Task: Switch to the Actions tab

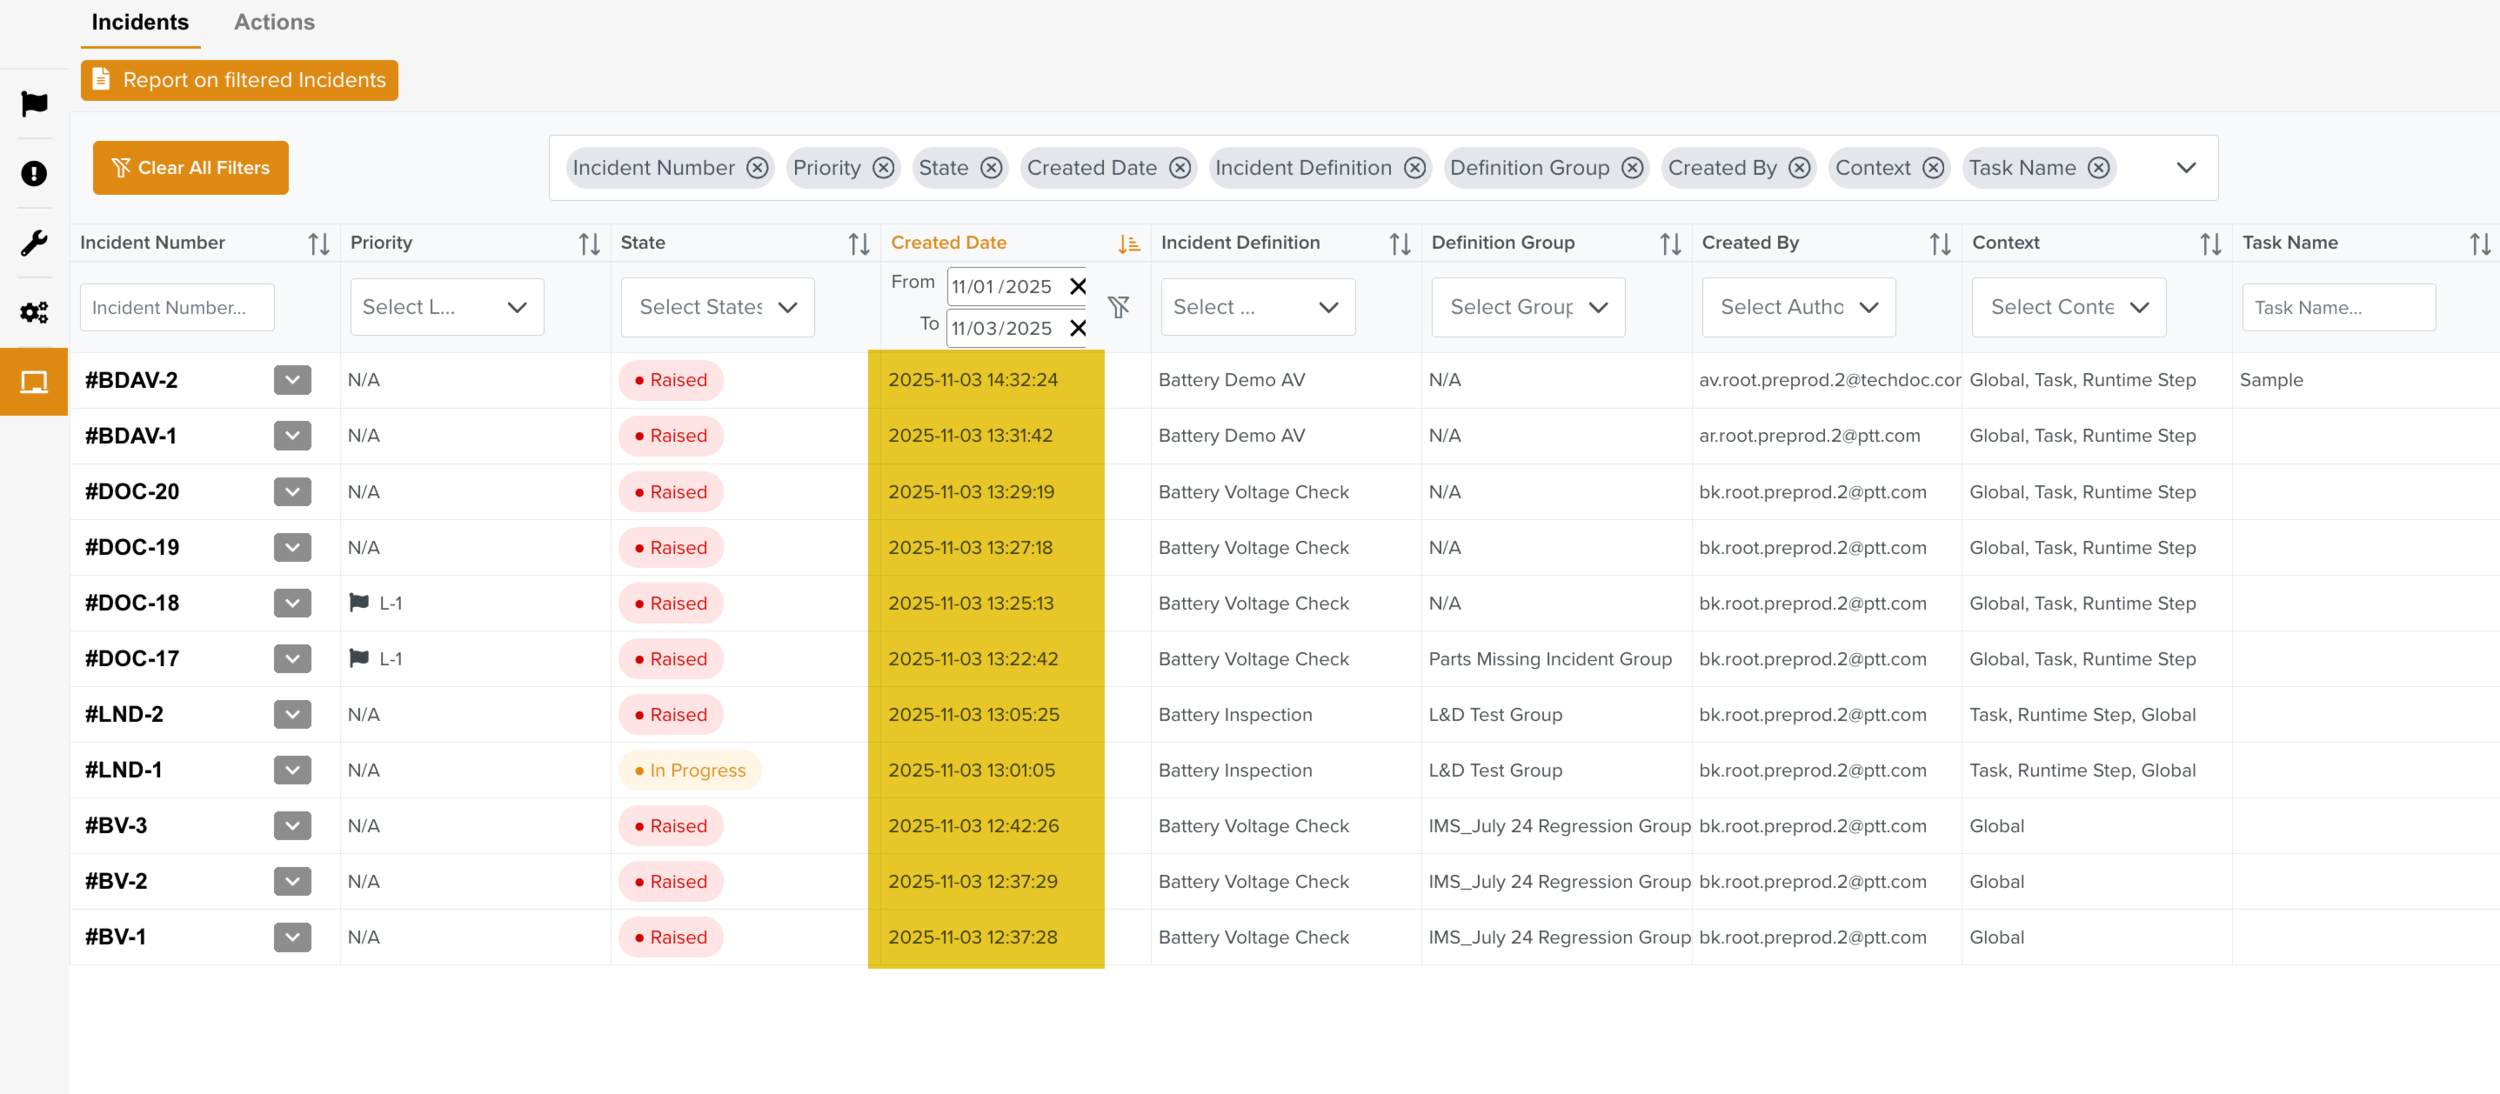Action: [274, 22]
